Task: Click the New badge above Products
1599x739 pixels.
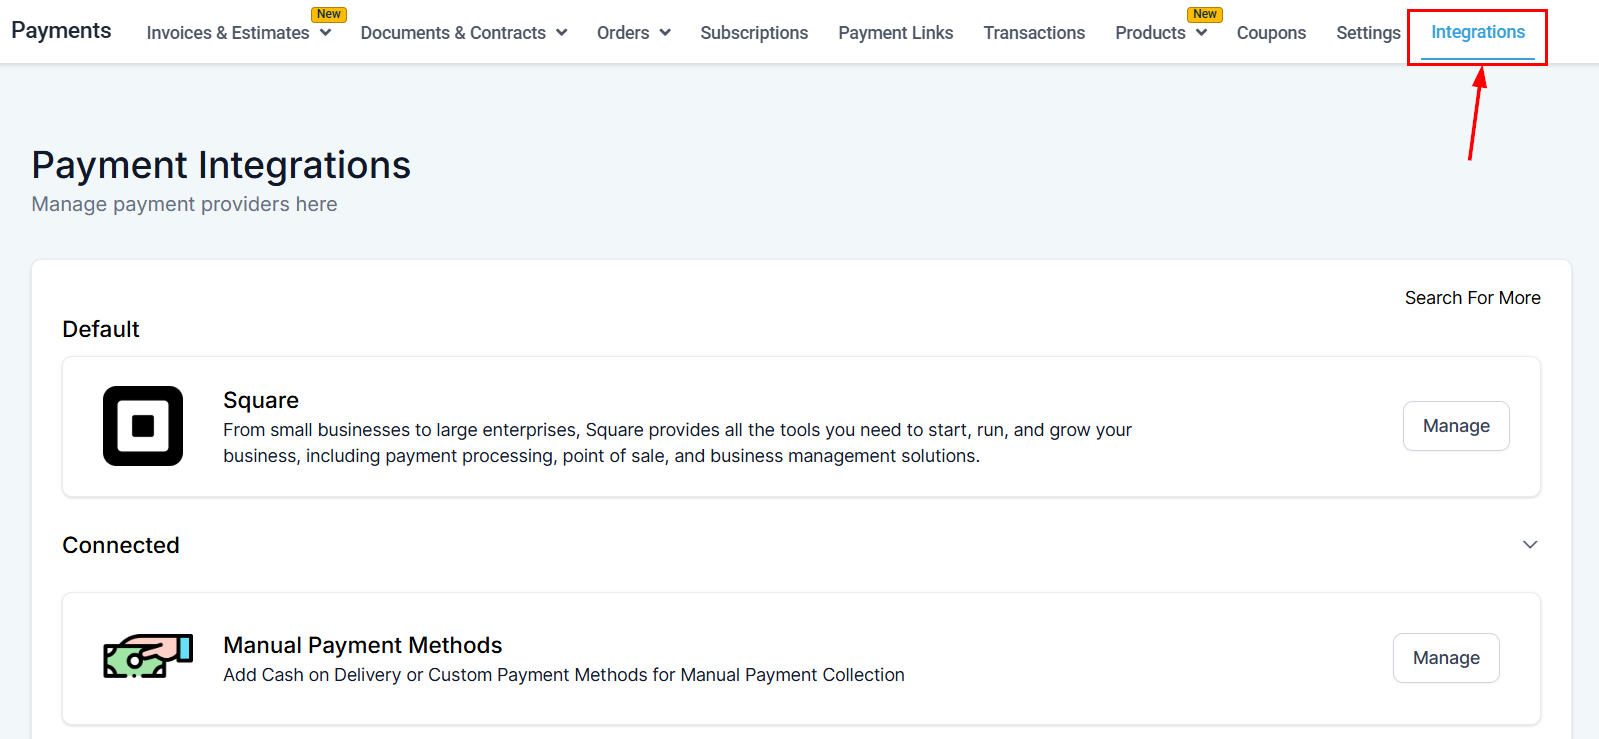Action: tap(1205, 14)
